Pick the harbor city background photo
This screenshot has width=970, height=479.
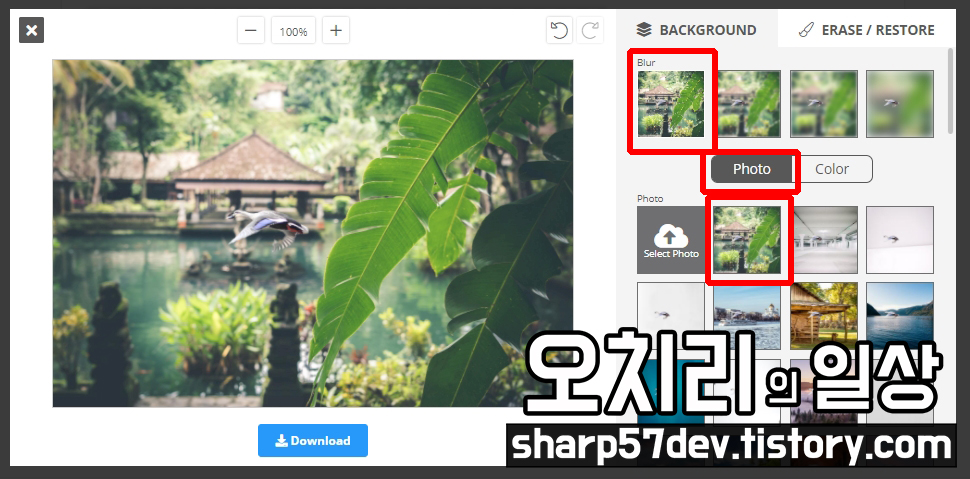coord(747,316)
